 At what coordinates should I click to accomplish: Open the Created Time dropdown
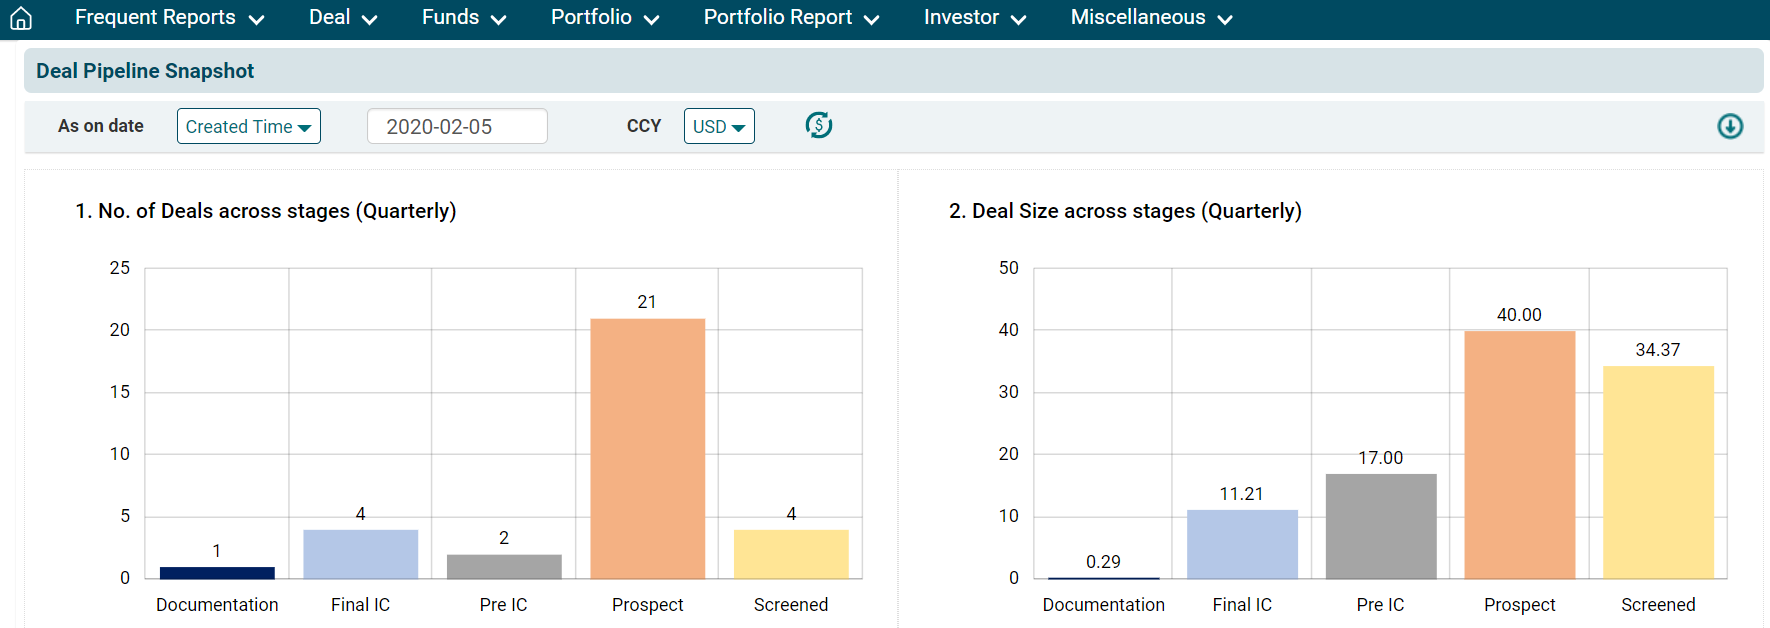pos(248,127)
